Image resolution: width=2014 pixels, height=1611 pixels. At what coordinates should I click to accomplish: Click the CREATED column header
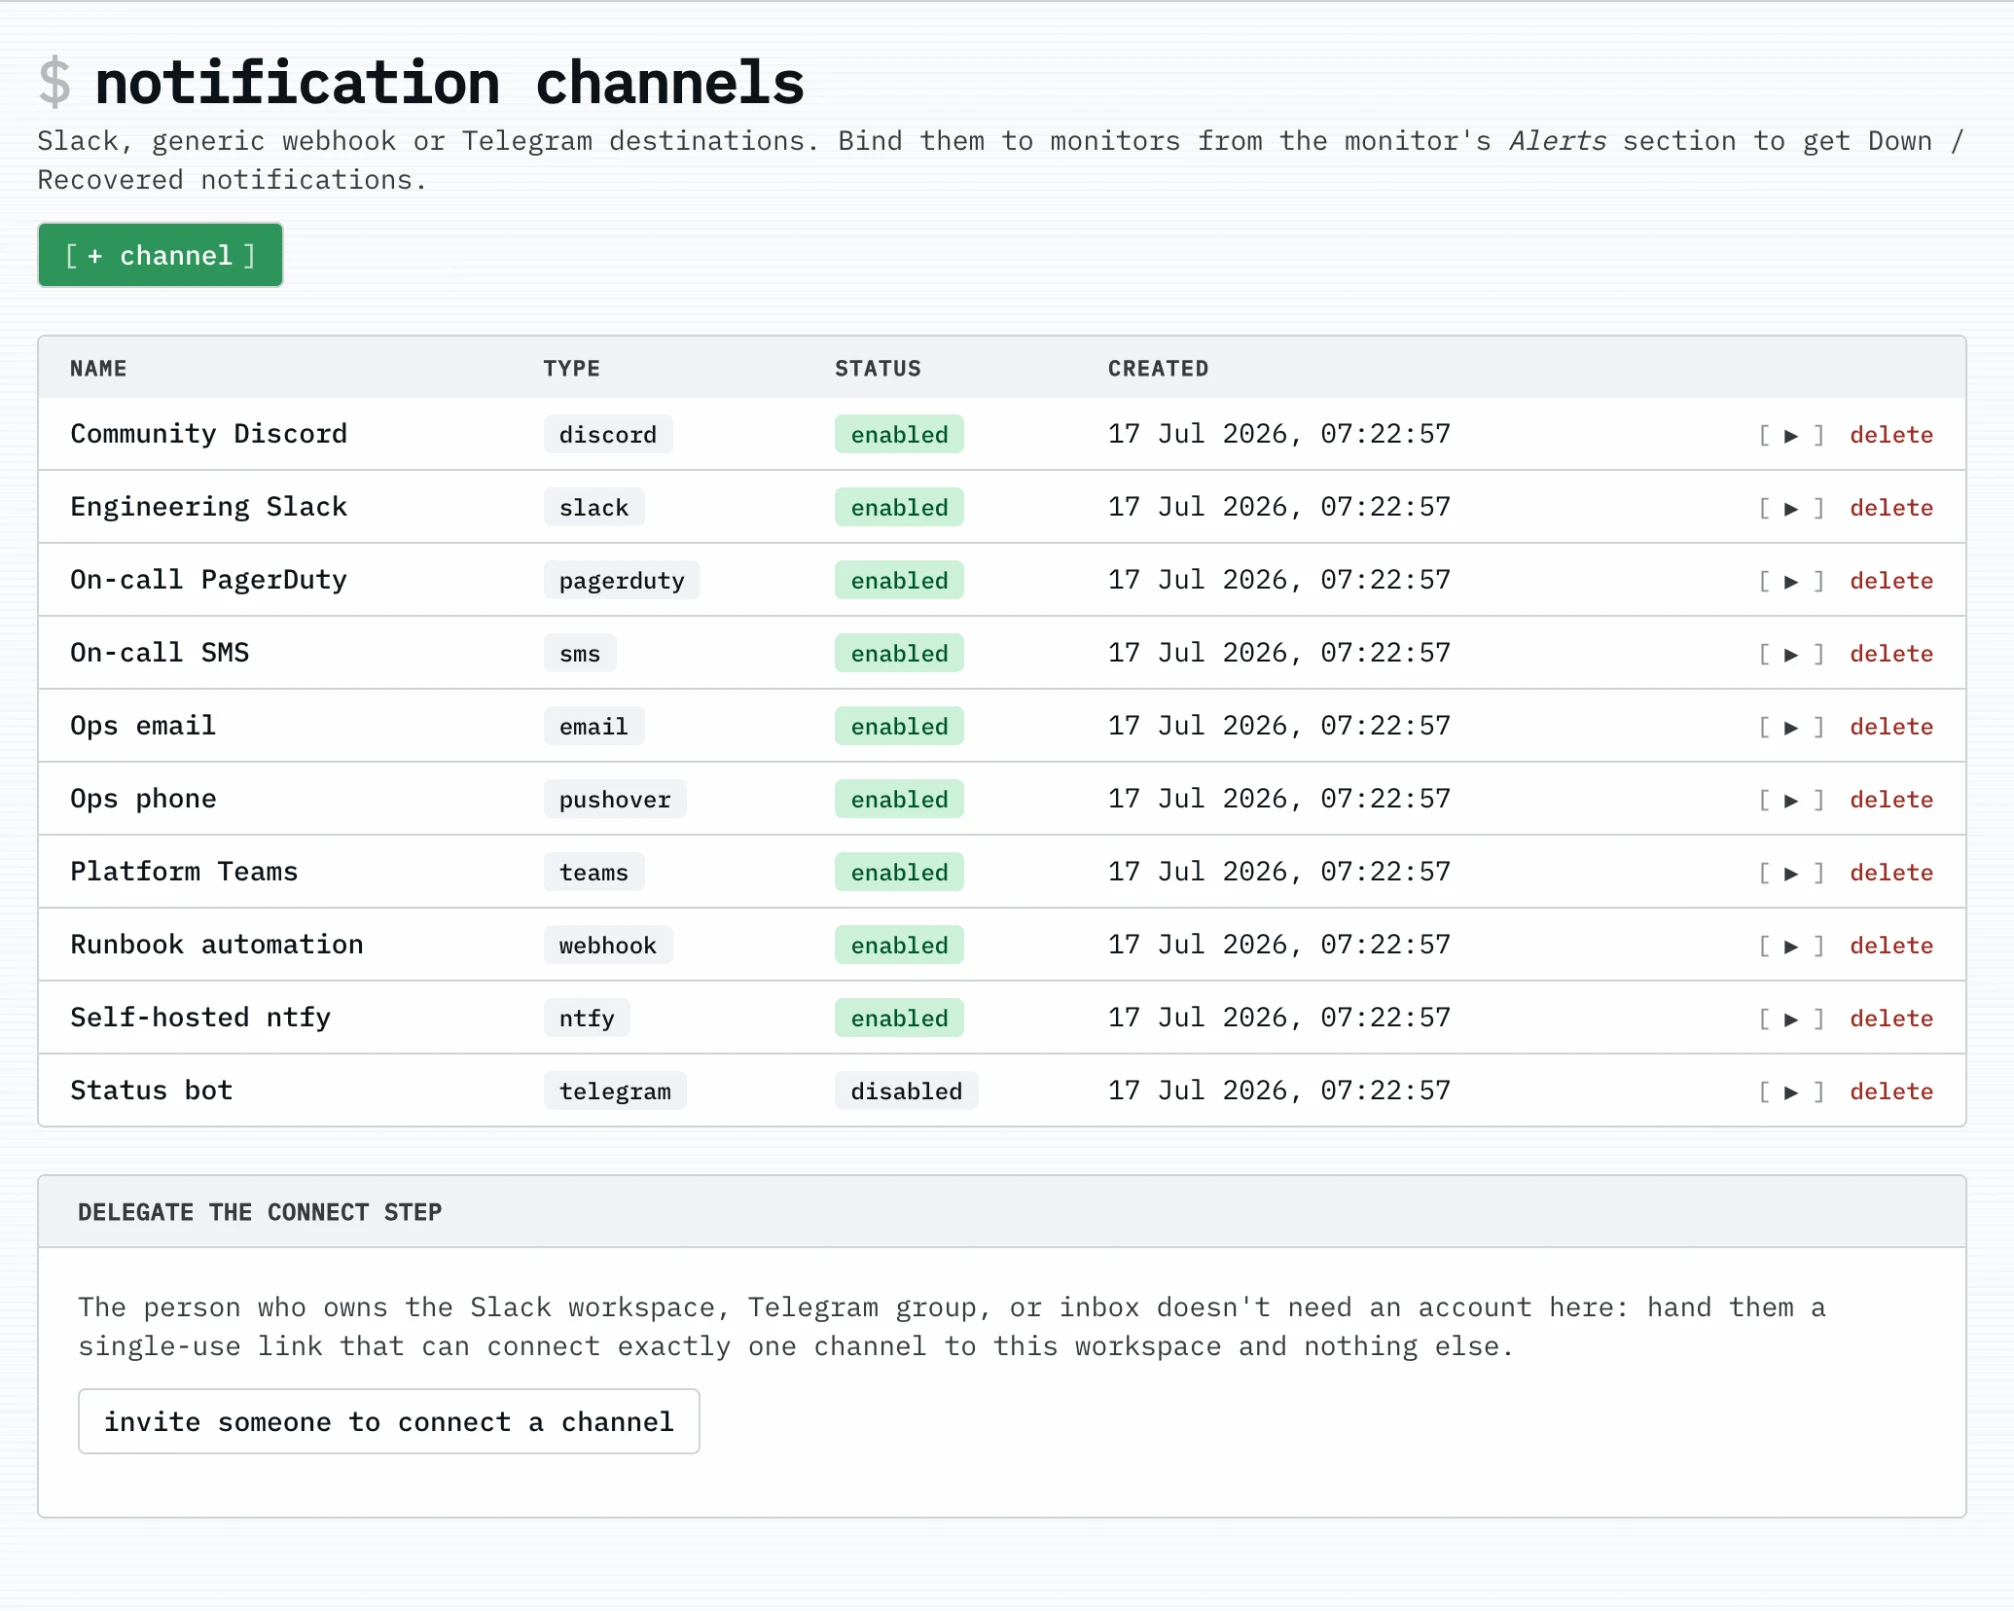point(1158,369)
